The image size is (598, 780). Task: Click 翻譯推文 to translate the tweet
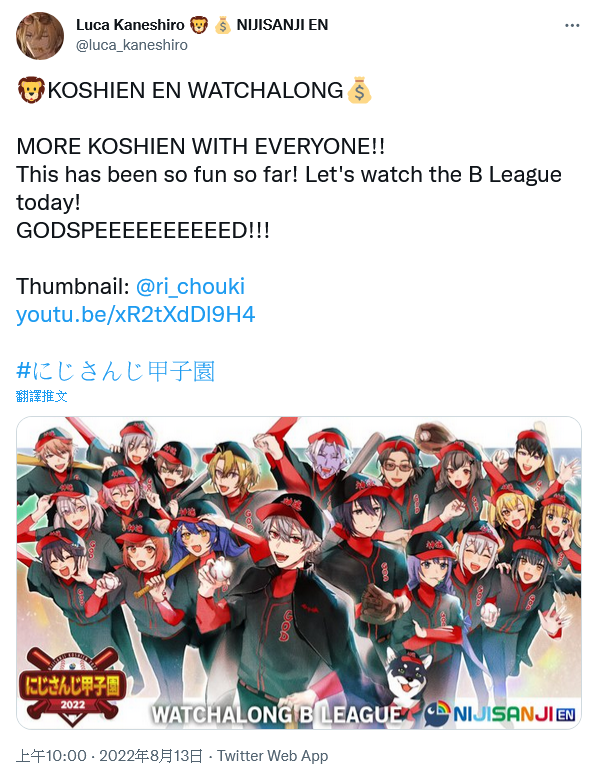tap(41, 396)
